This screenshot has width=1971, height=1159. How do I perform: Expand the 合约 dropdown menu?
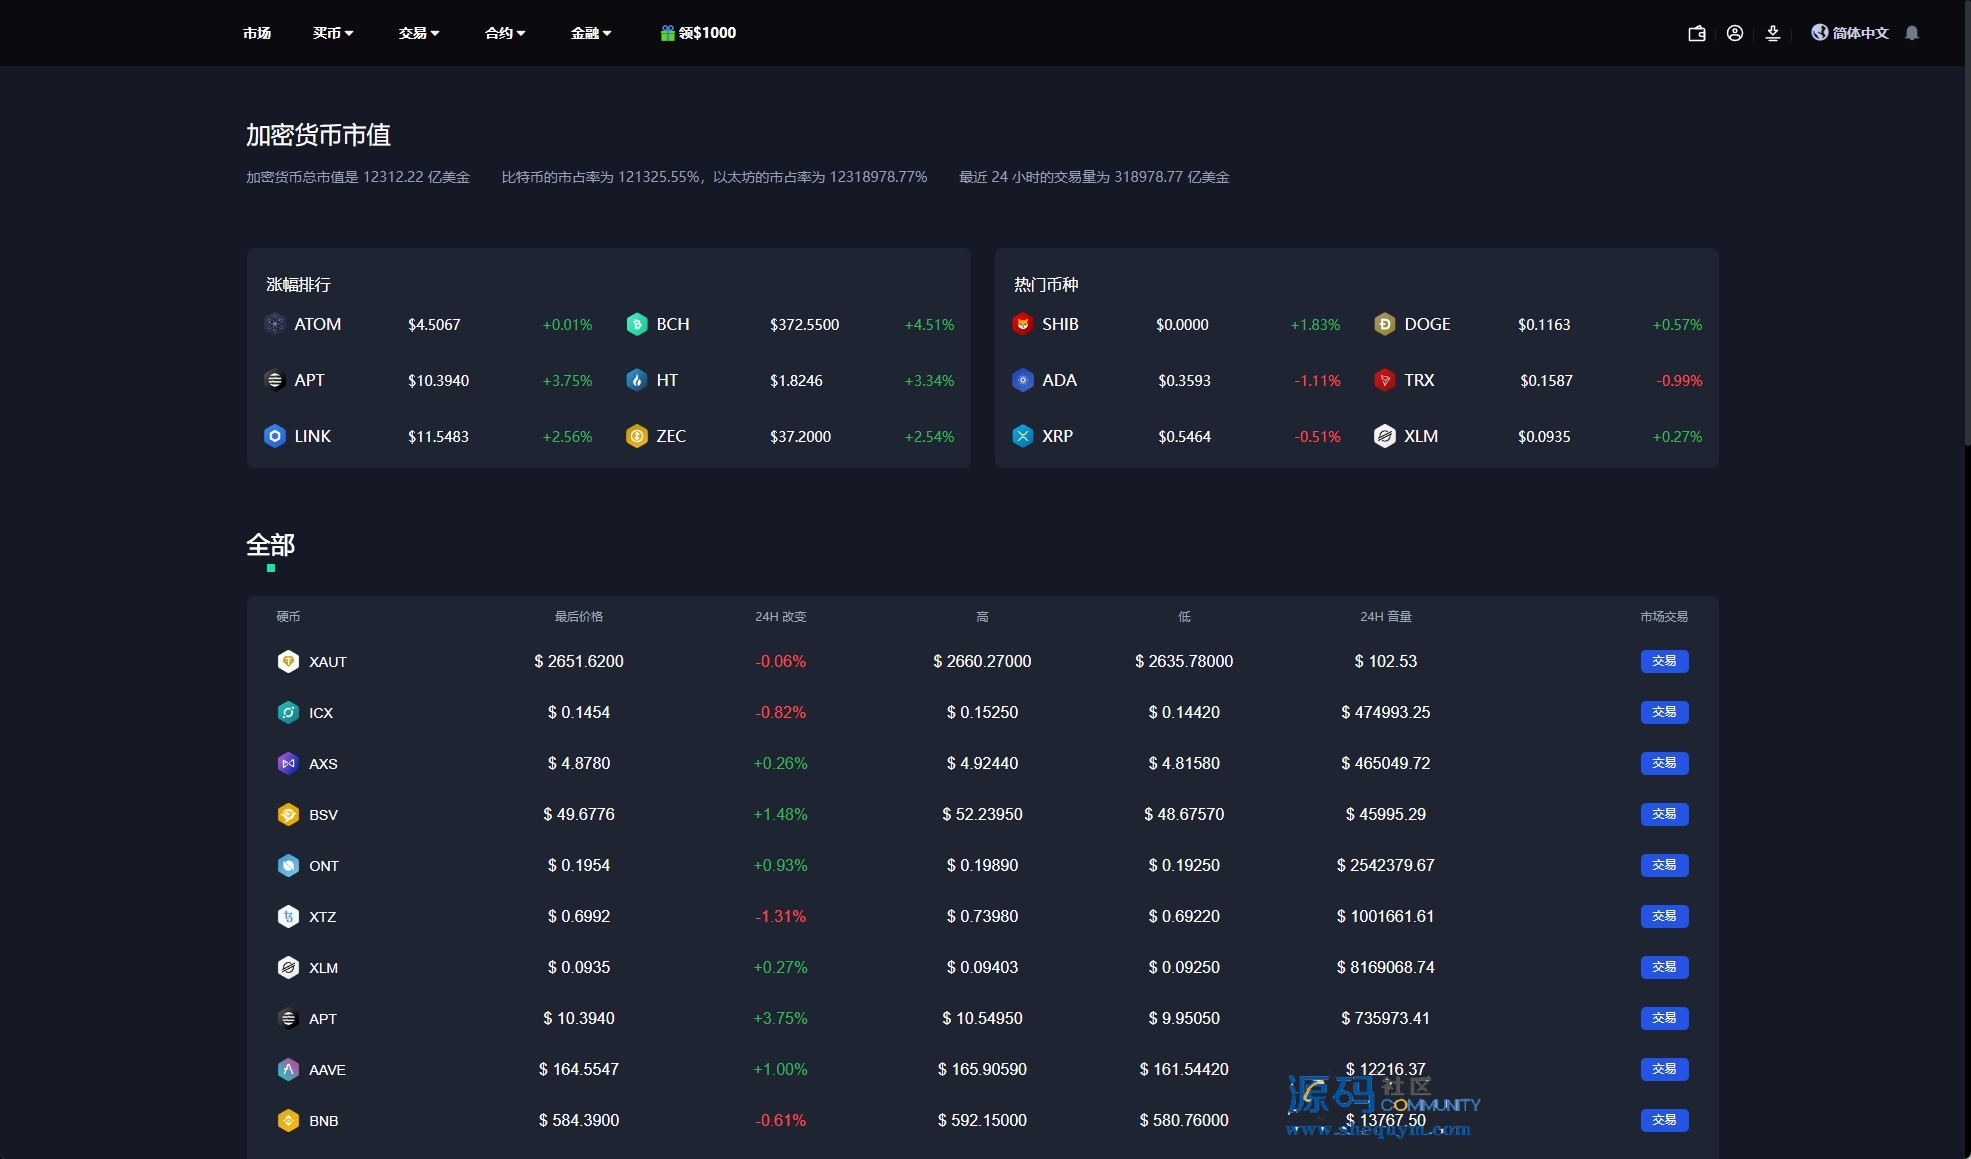pyautogui.click(x=505, y=33)
